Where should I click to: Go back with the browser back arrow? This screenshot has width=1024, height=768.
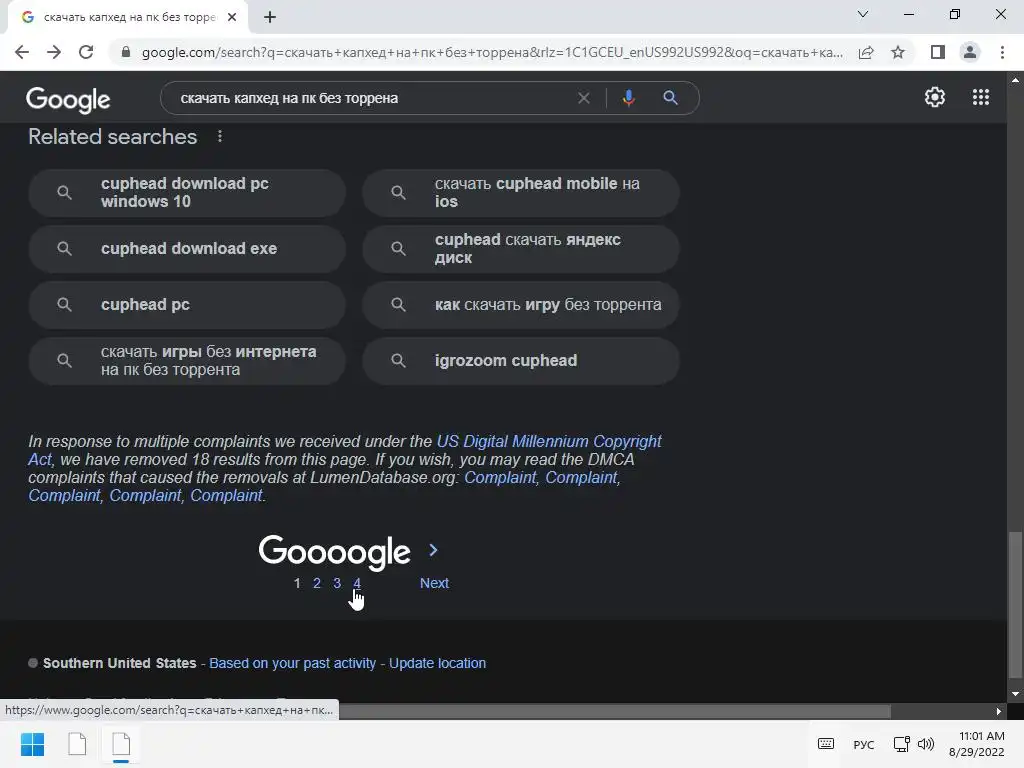tap(22, 52)
